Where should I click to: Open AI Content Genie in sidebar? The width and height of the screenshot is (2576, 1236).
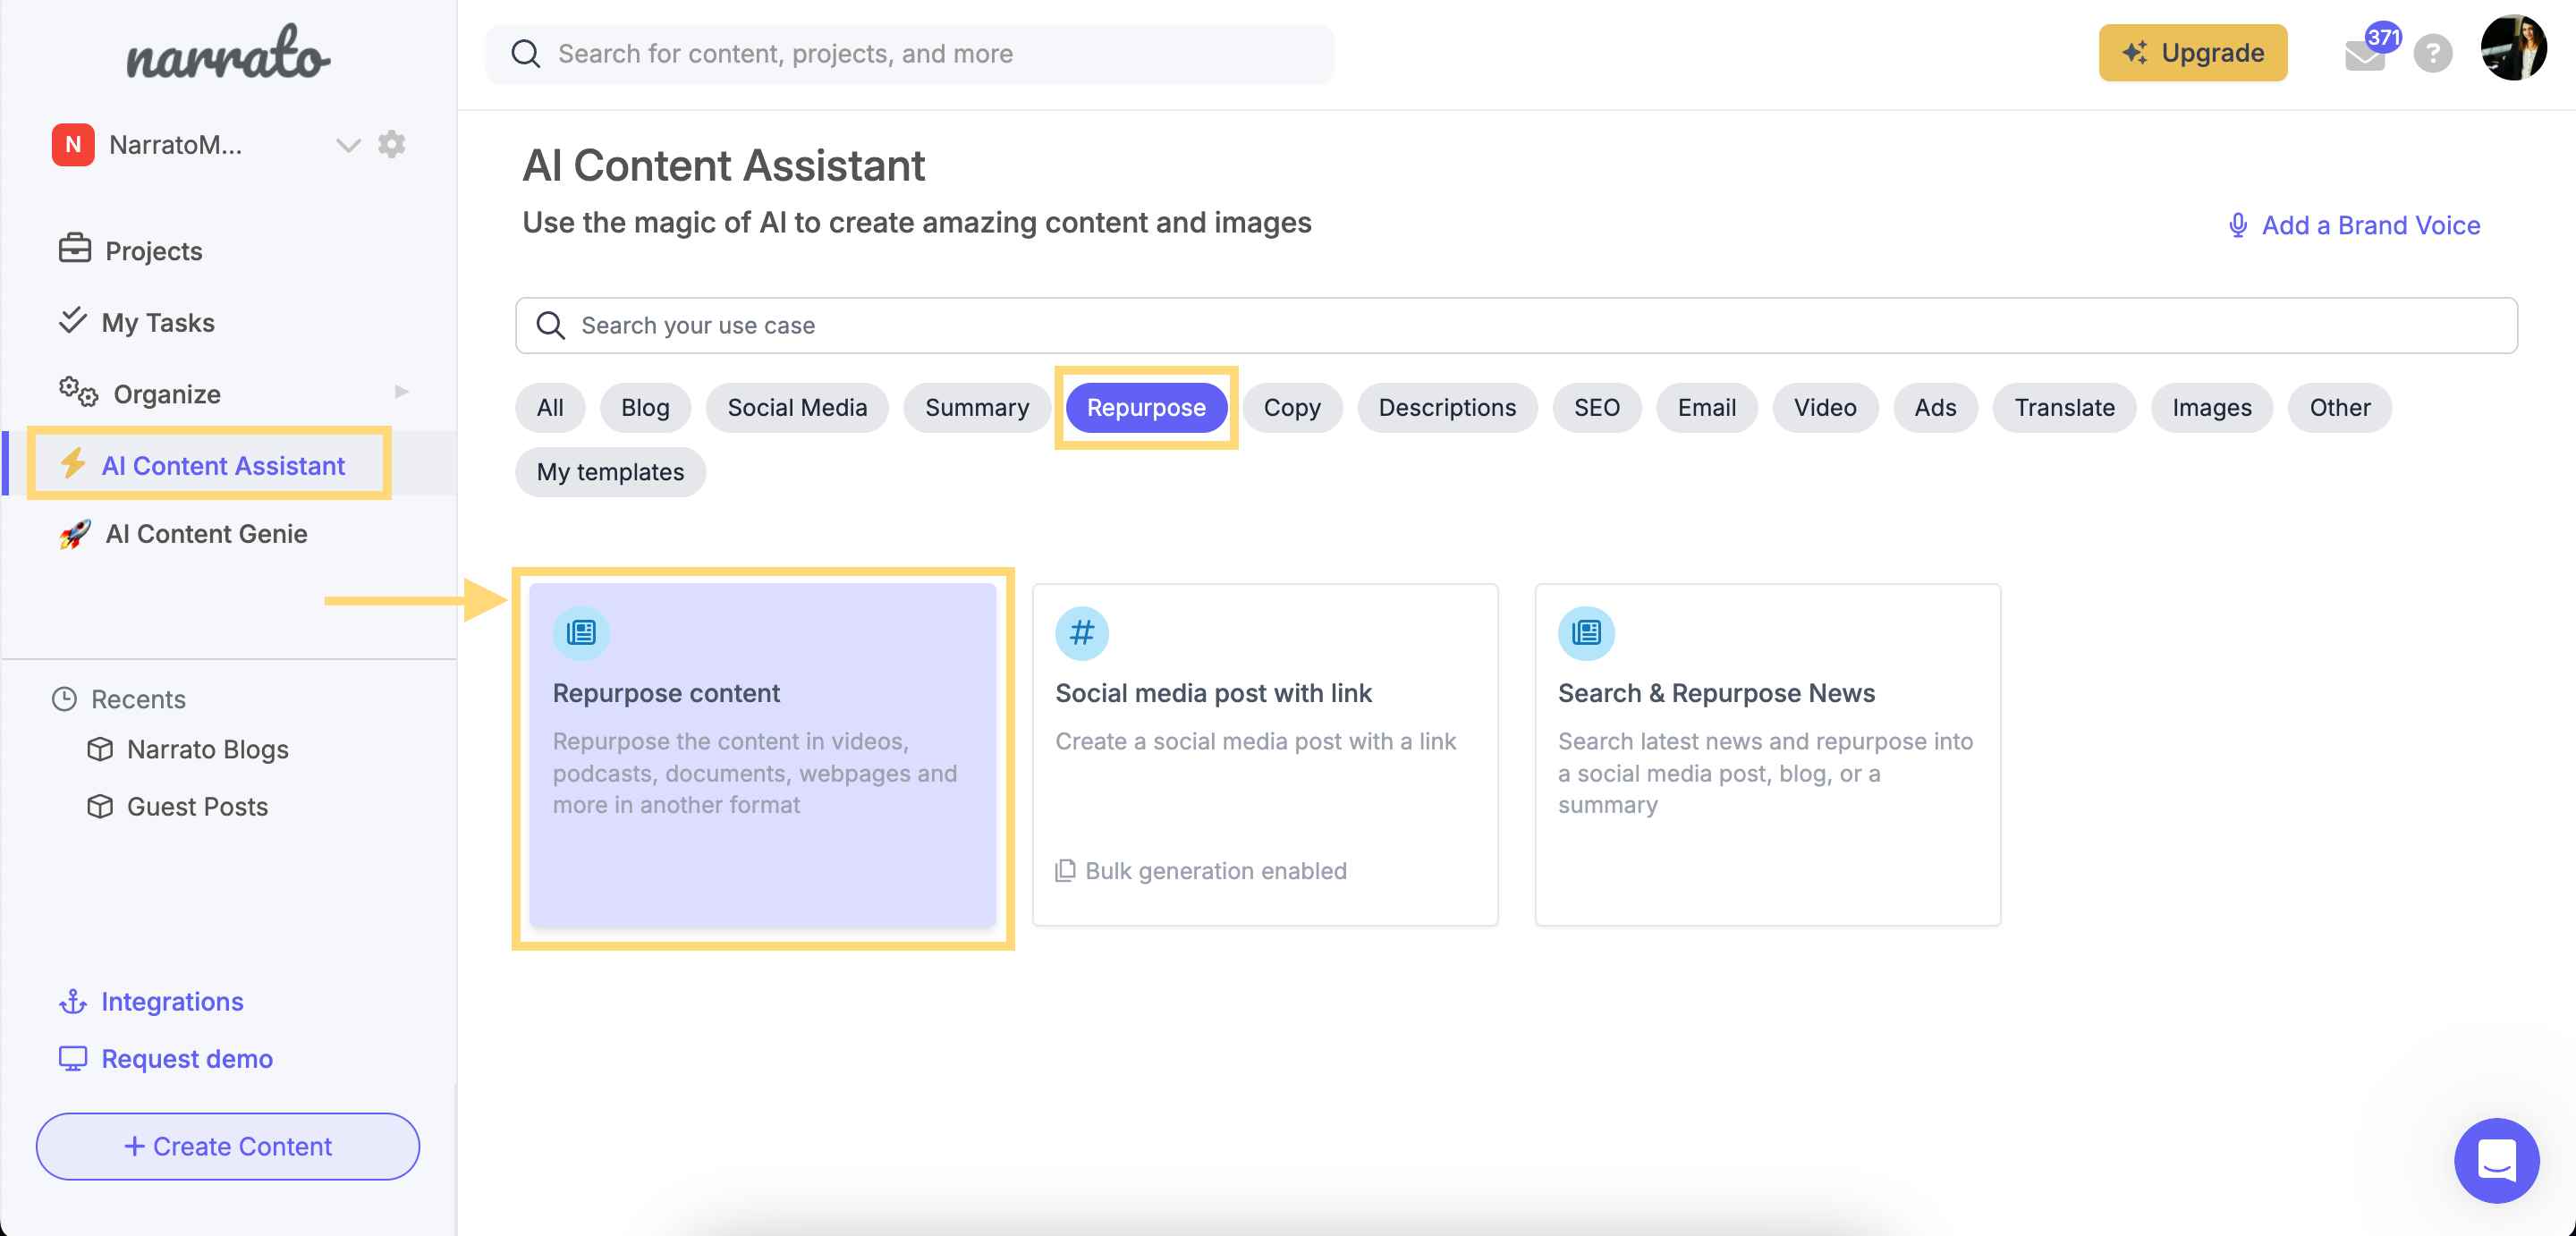(x=206, y=533)
